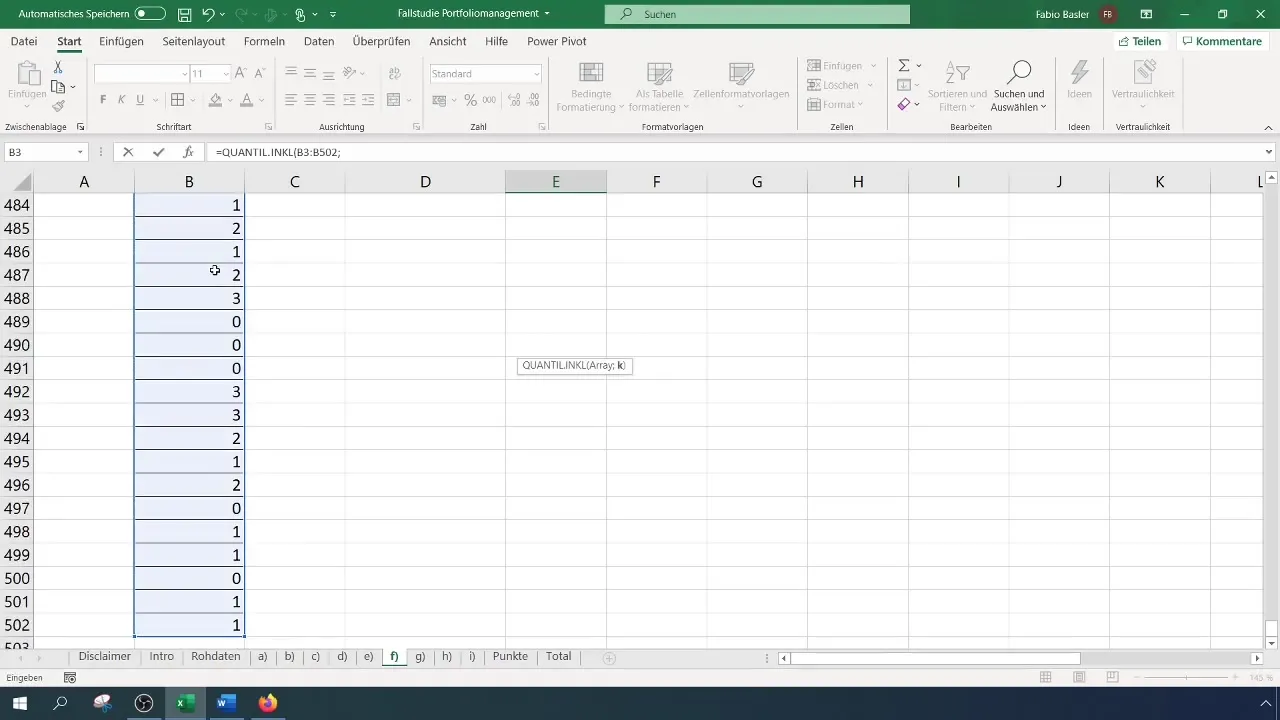The height and width of the screenshot is (720, 1280).
Task: Open the Schriftart dialog launcher
Action: 268,127
